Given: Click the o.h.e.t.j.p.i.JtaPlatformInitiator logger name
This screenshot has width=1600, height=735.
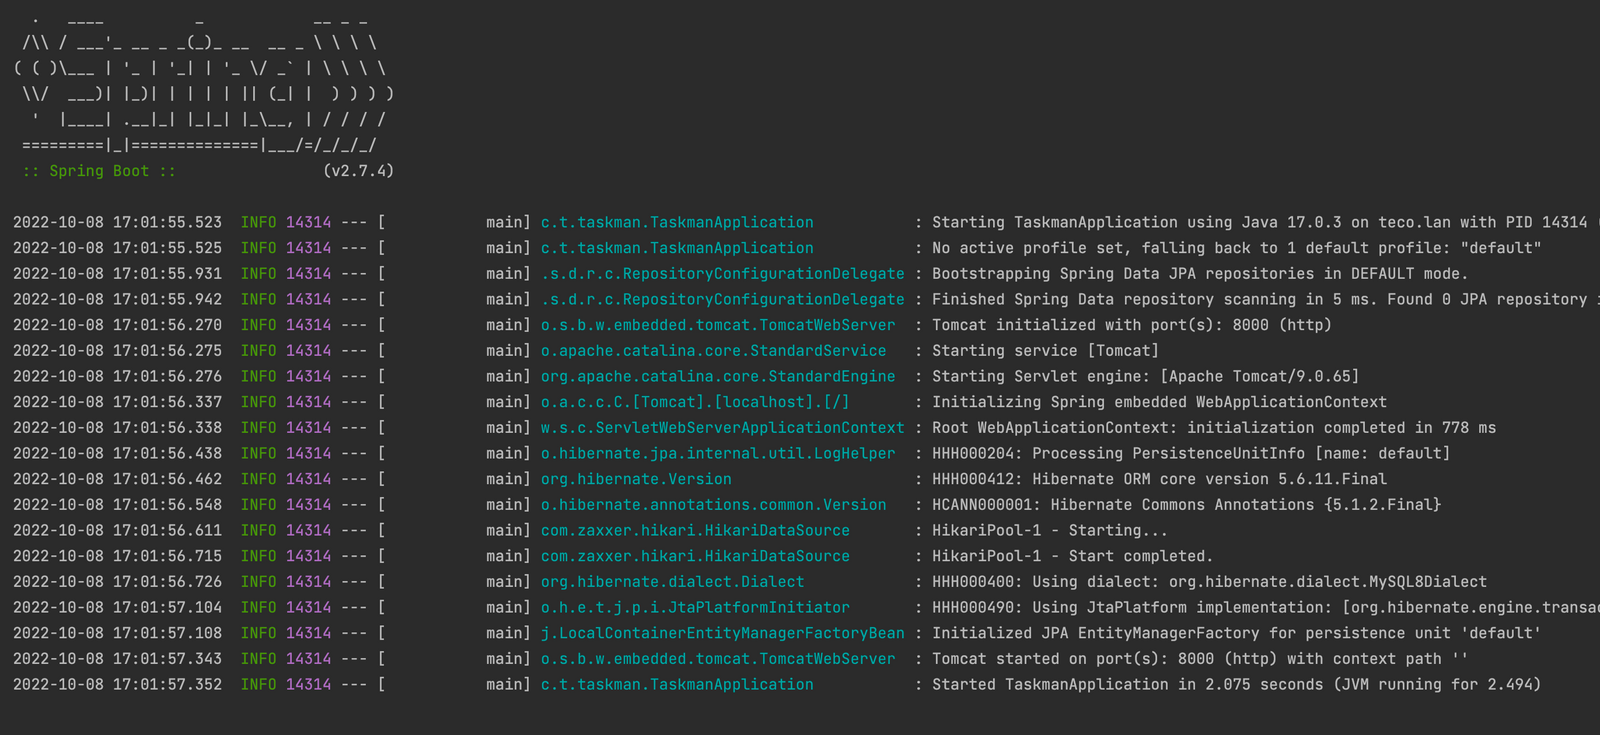Looking at the screenshot, I should [x=695, y=607].
